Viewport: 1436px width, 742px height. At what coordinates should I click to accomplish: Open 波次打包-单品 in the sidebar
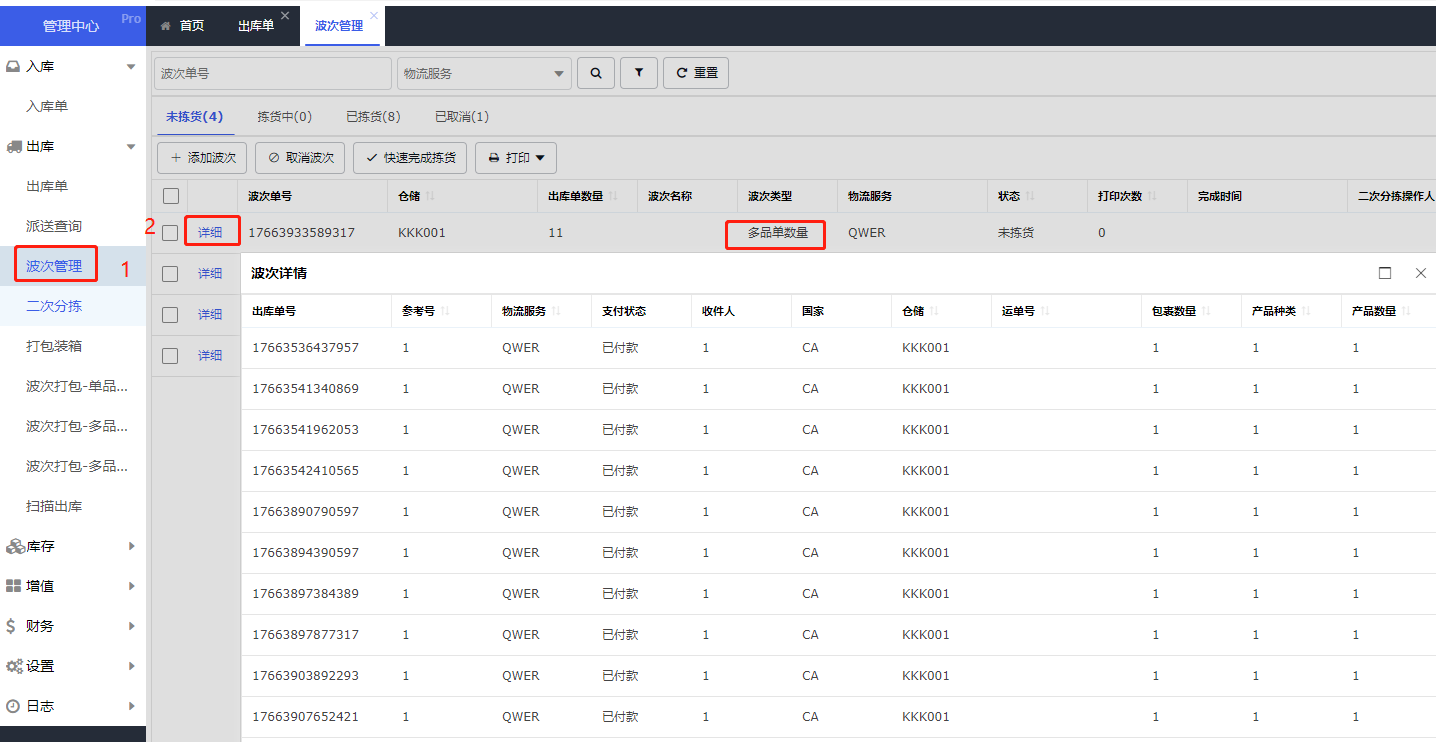point(77,386)
